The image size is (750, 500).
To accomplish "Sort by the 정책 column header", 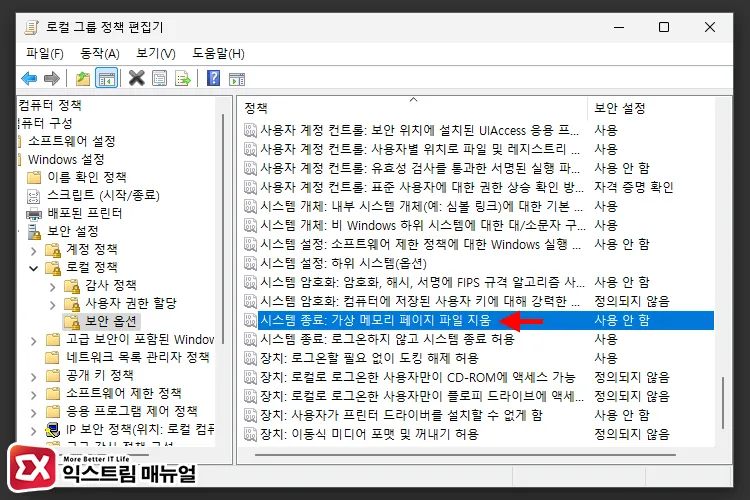I will coord(413,108).
